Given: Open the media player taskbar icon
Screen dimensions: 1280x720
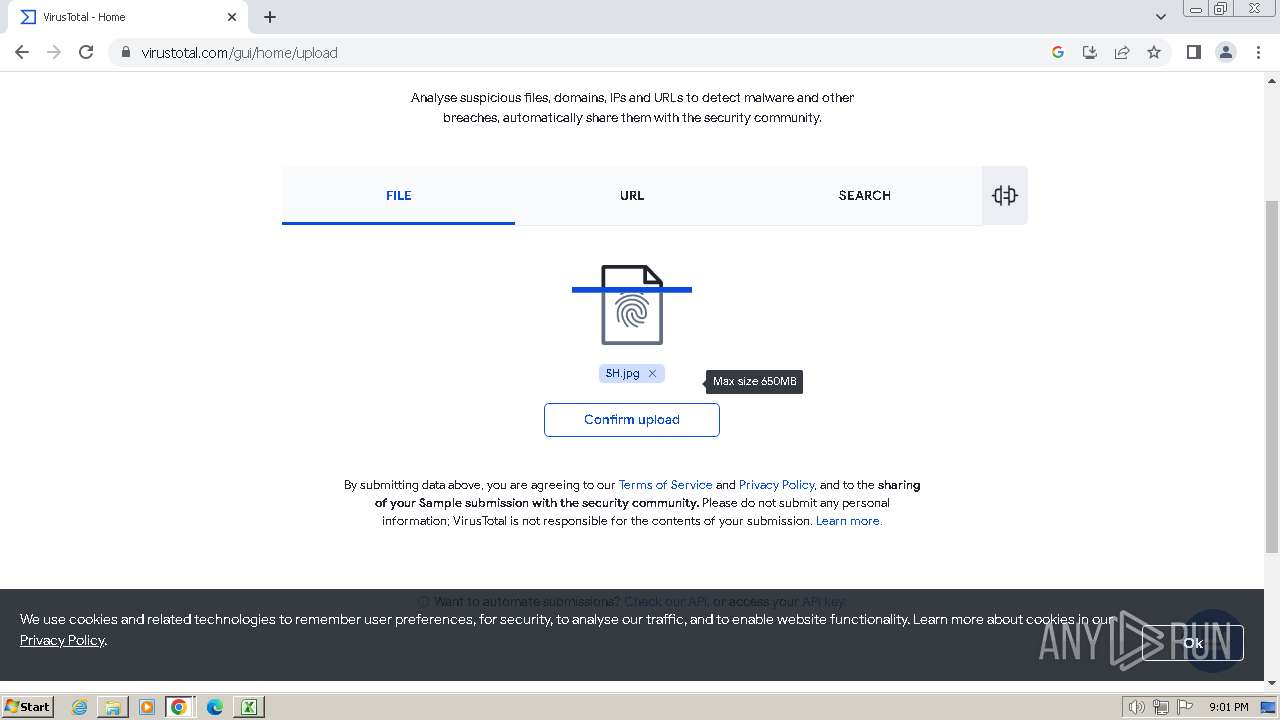Looking at the screenshot, I should (x=147, y=707).
